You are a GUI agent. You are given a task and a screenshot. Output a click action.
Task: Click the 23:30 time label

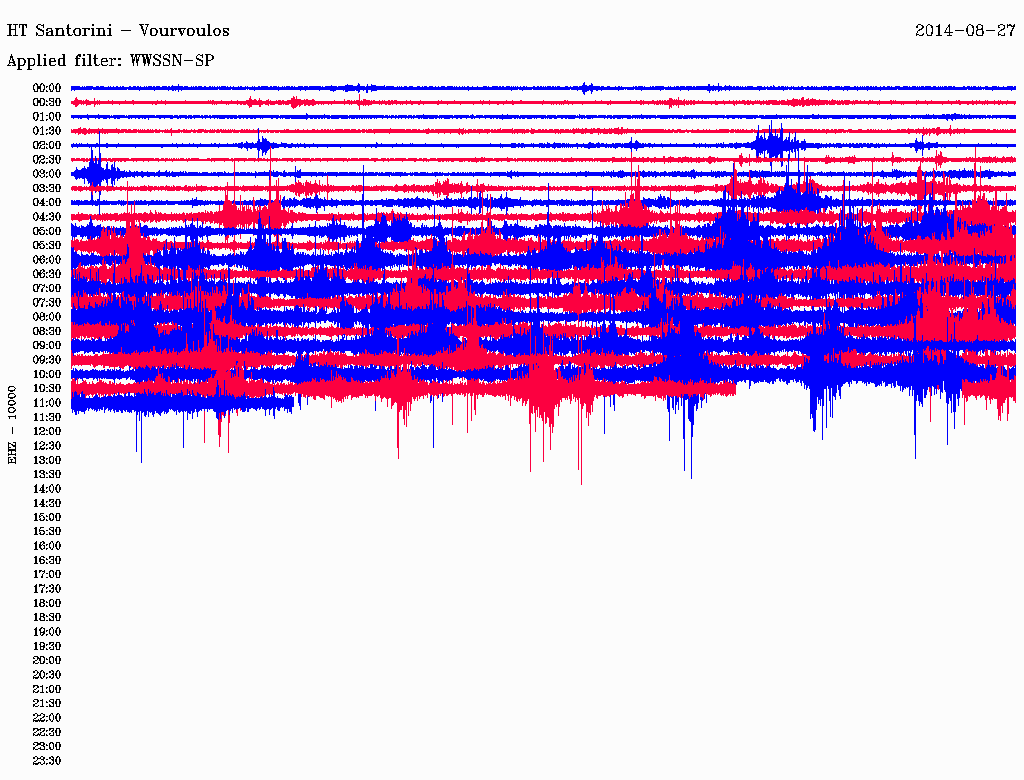point(47,760)
